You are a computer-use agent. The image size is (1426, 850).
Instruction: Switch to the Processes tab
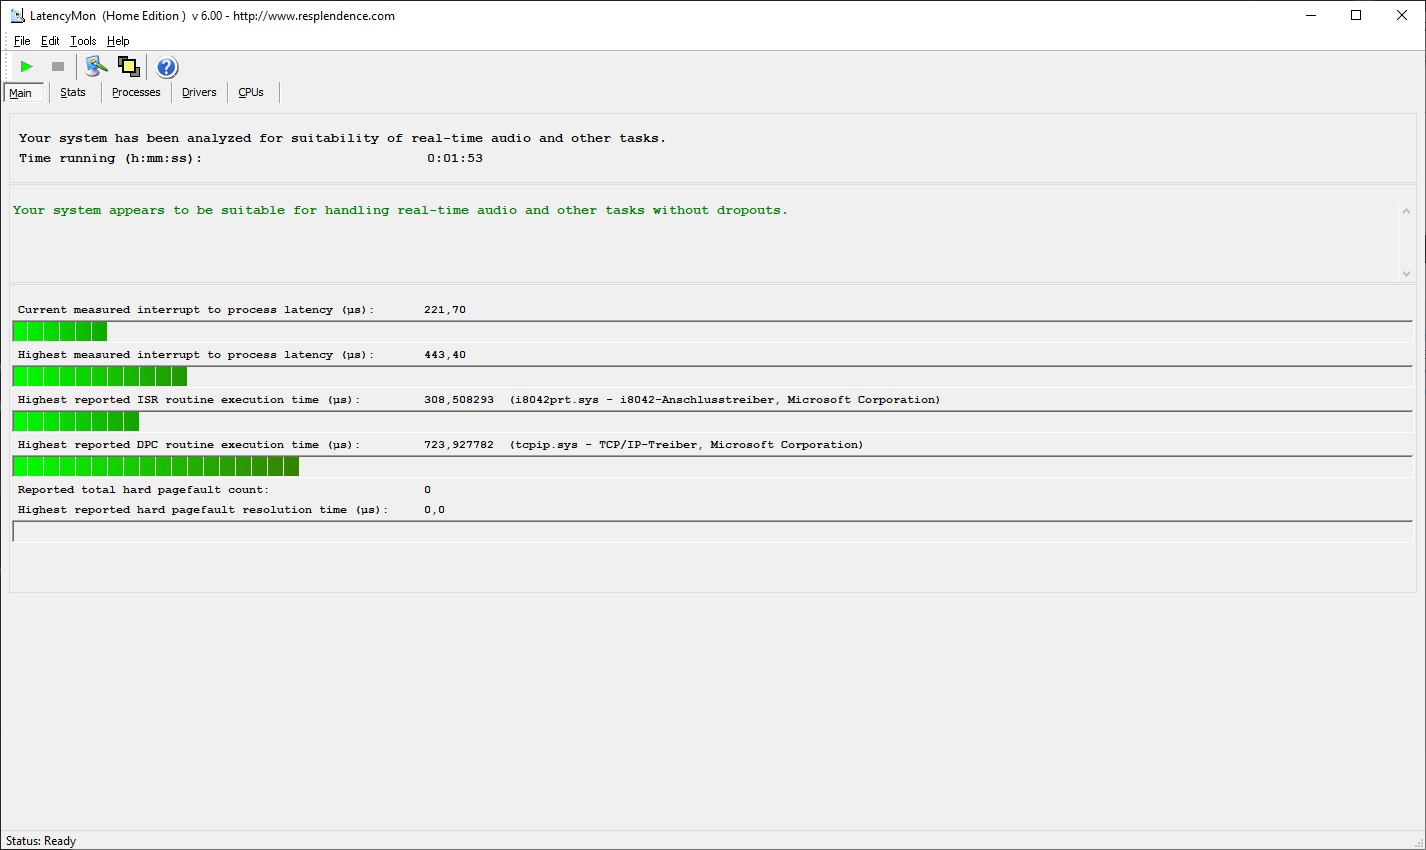136,92
